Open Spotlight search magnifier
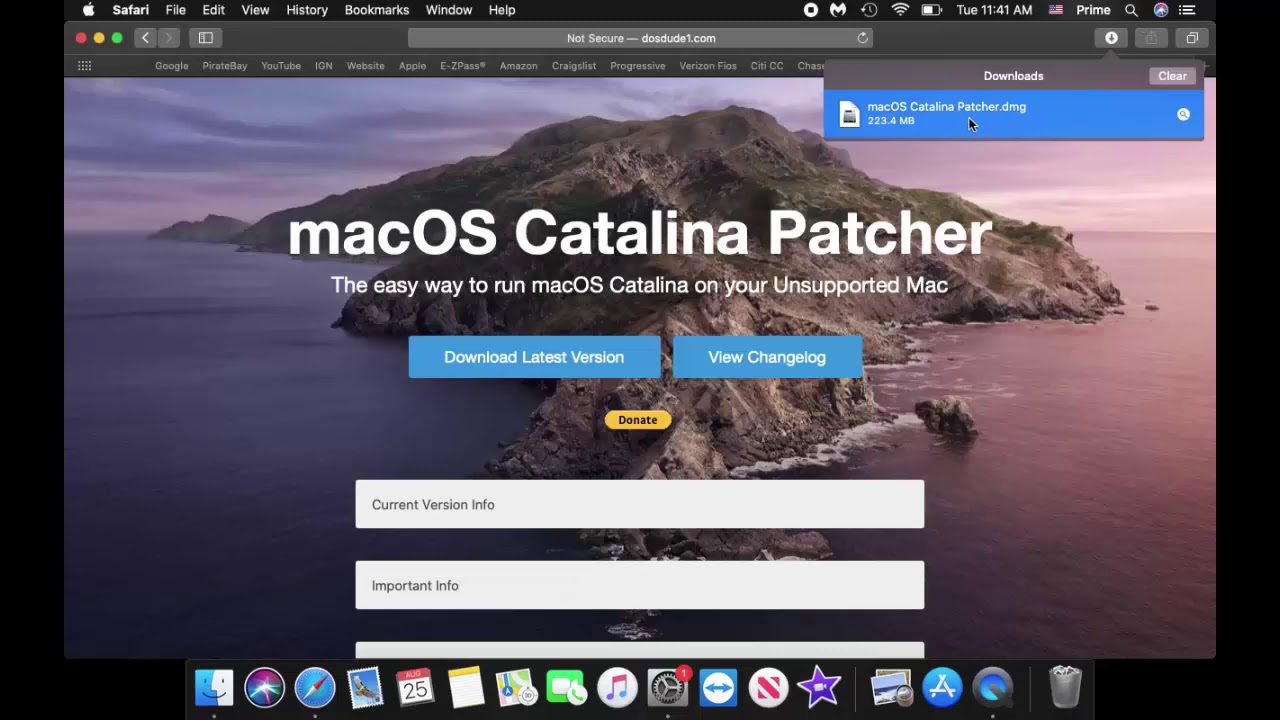Screen dimensions: 1280x720 (1131, 10)
